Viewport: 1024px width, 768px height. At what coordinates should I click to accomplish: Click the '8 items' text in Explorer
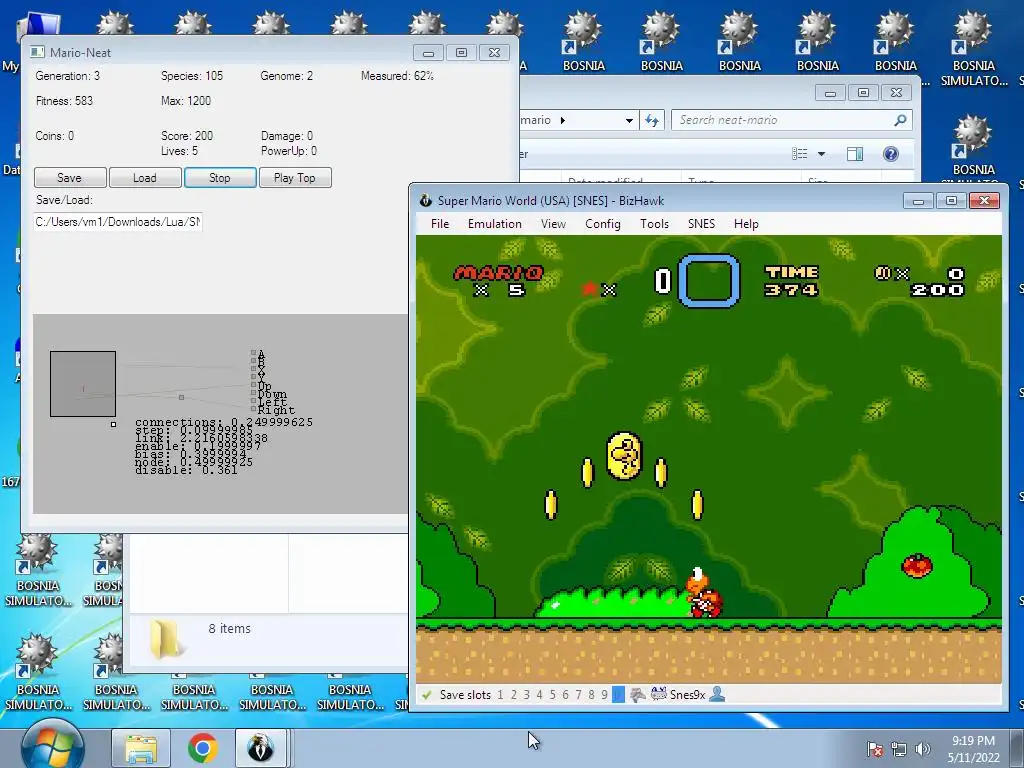[229, 628]
